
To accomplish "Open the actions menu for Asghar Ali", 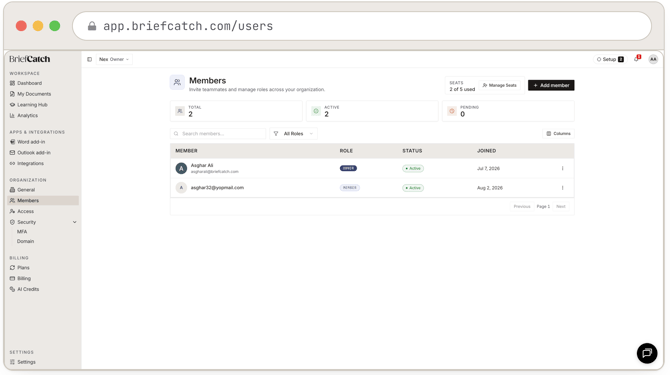I will click(562, 168).
